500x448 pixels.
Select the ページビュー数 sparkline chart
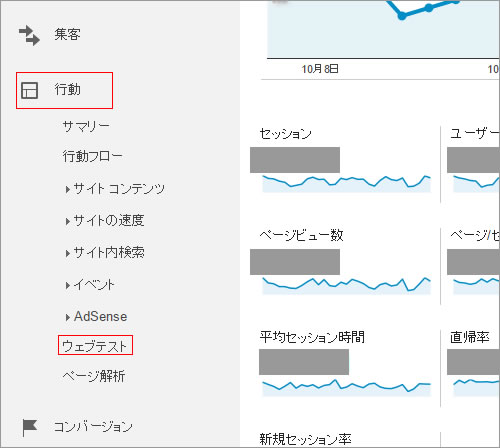click(346, 286)
